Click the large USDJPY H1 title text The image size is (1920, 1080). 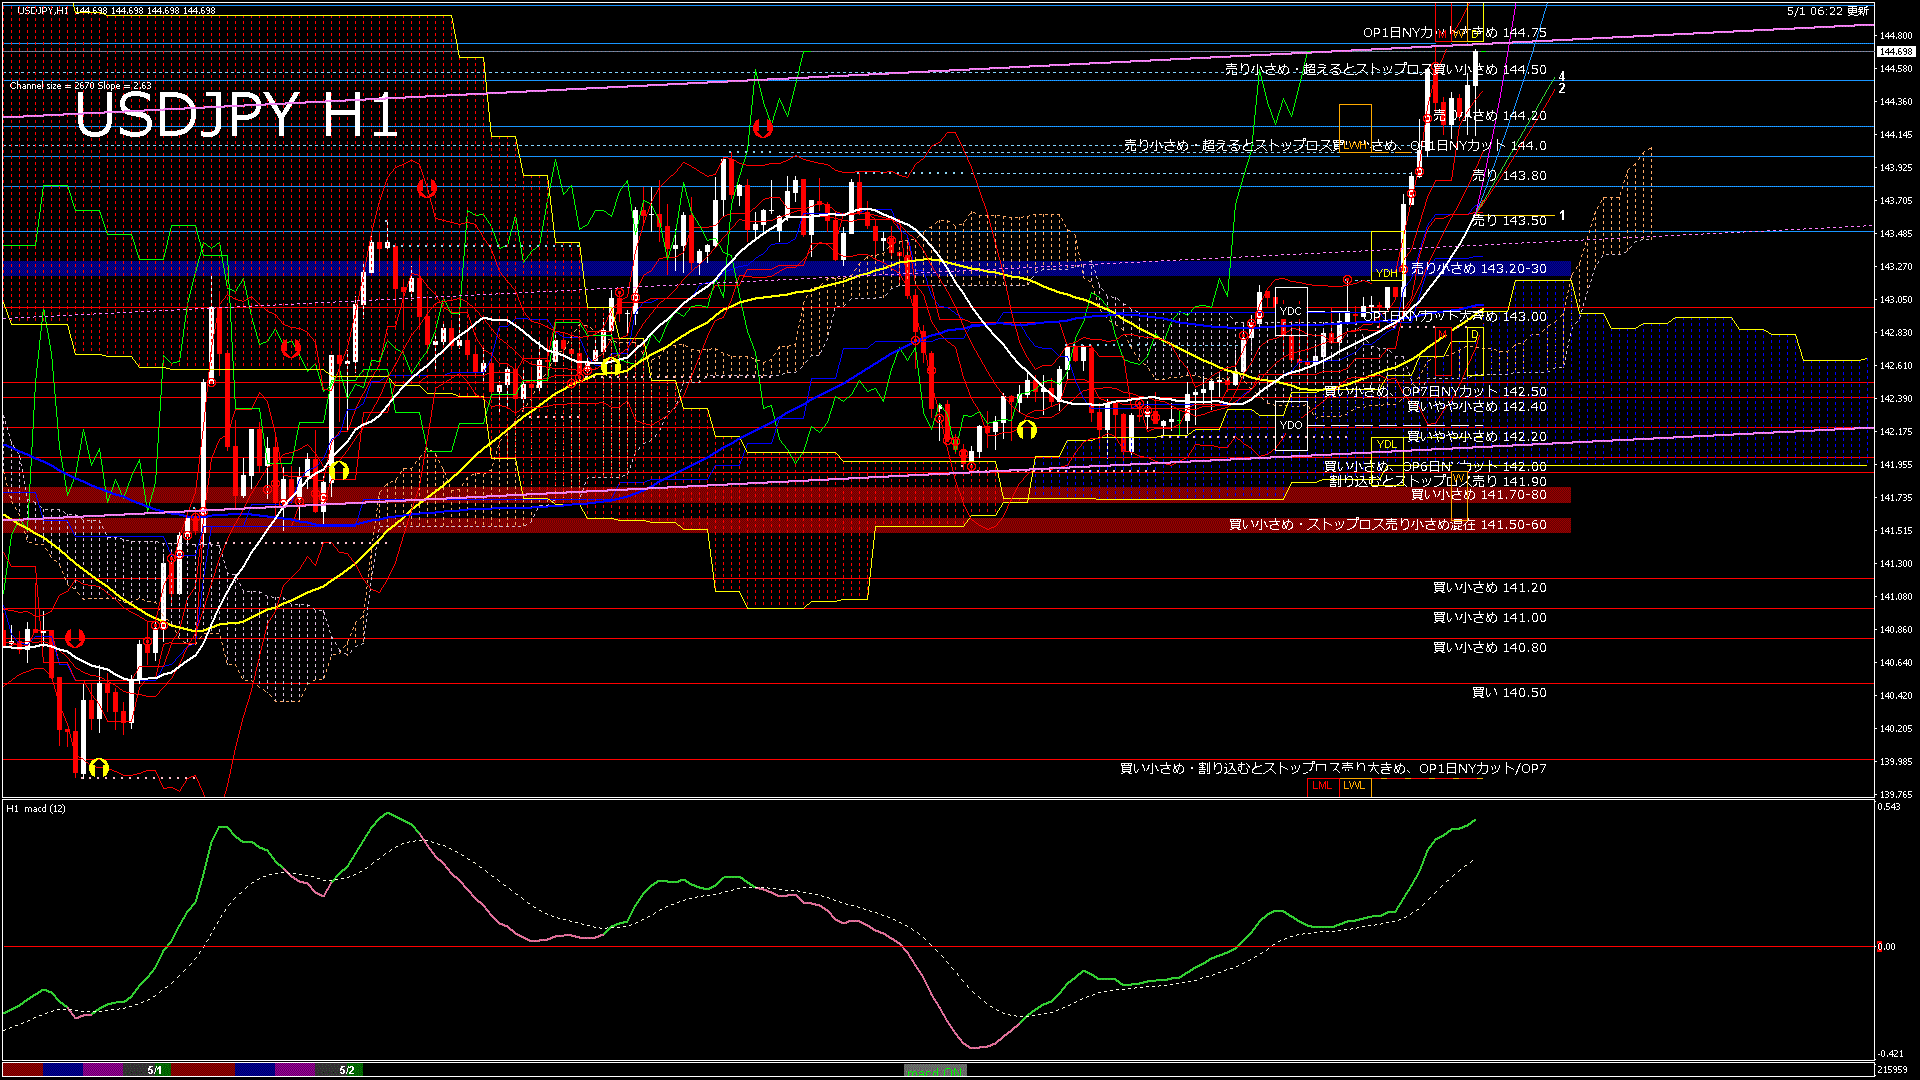pyautogui.click(x=238, y=116)
